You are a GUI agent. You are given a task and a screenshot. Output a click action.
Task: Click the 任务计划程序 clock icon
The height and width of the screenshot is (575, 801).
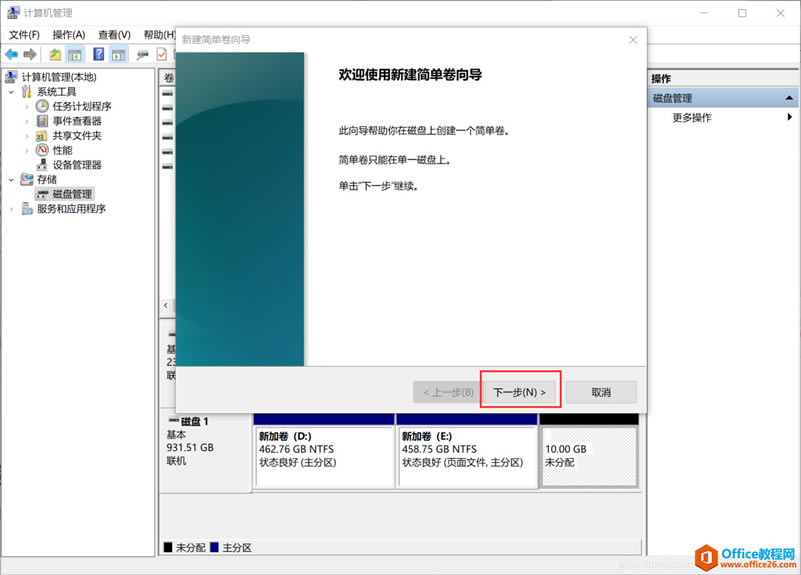pyautogui.click(x=42, y=106)
